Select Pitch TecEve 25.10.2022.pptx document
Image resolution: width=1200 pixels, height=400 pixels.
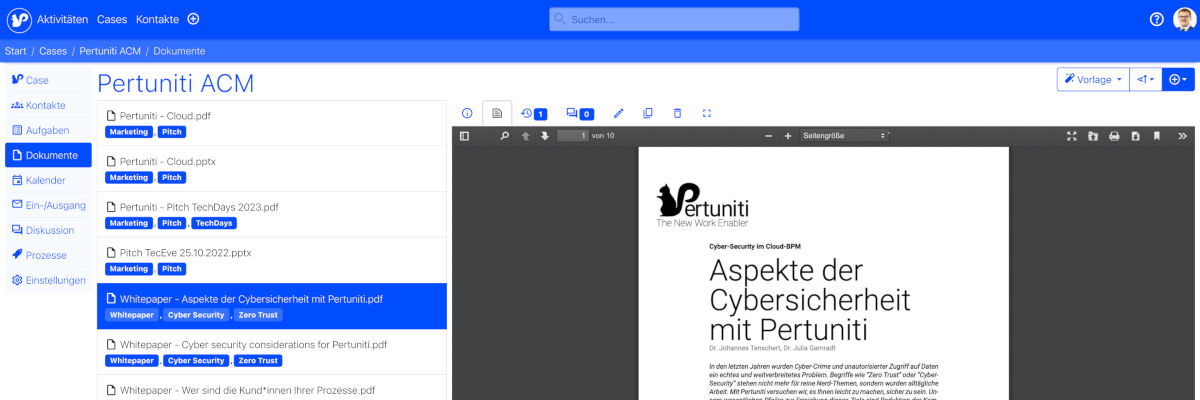(272, 261)
